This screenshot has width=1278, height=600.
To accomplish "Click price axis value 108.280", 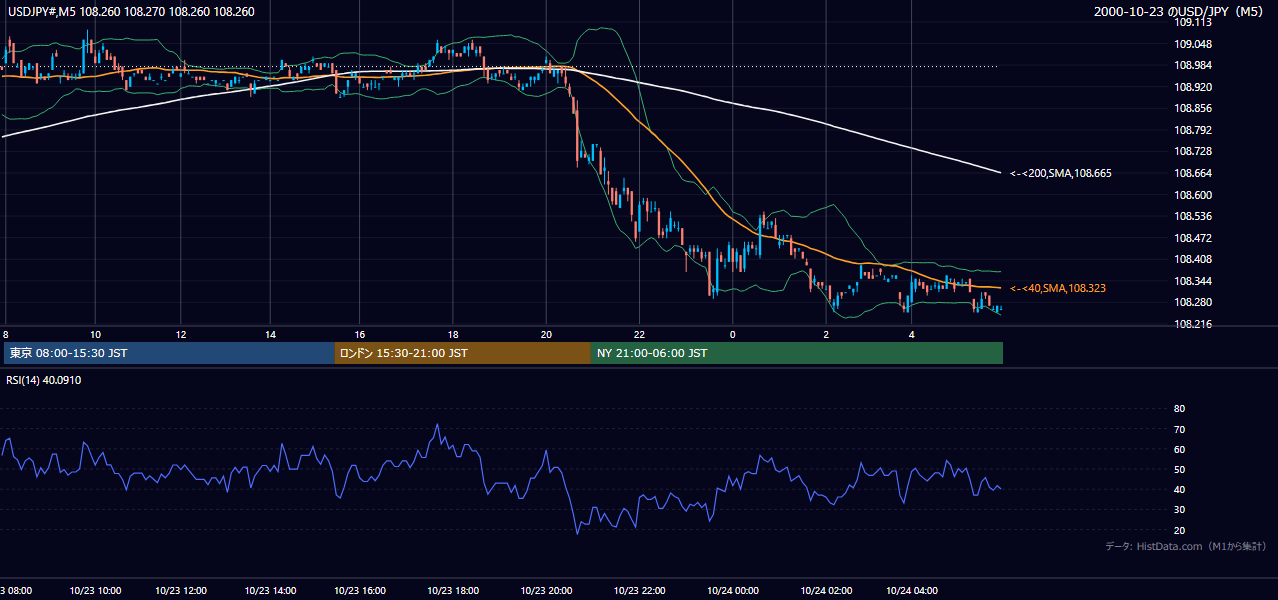I will 1193,302.
